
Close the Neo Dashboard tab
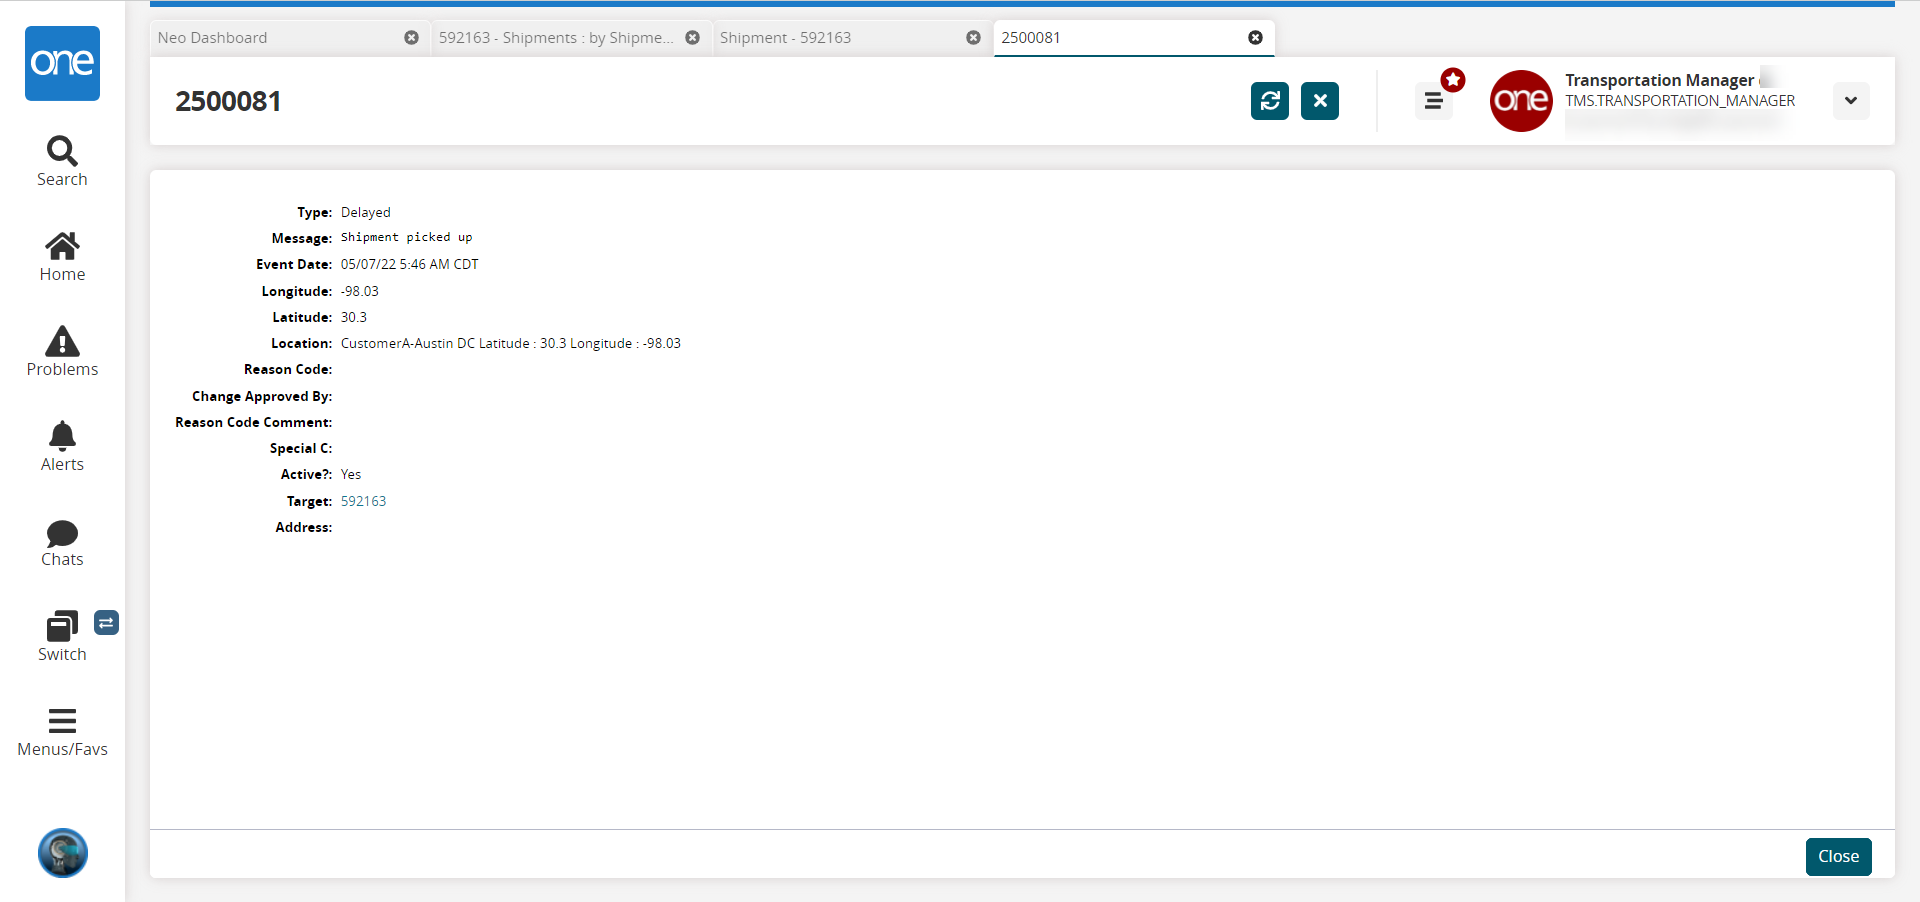tap(411, 38)
